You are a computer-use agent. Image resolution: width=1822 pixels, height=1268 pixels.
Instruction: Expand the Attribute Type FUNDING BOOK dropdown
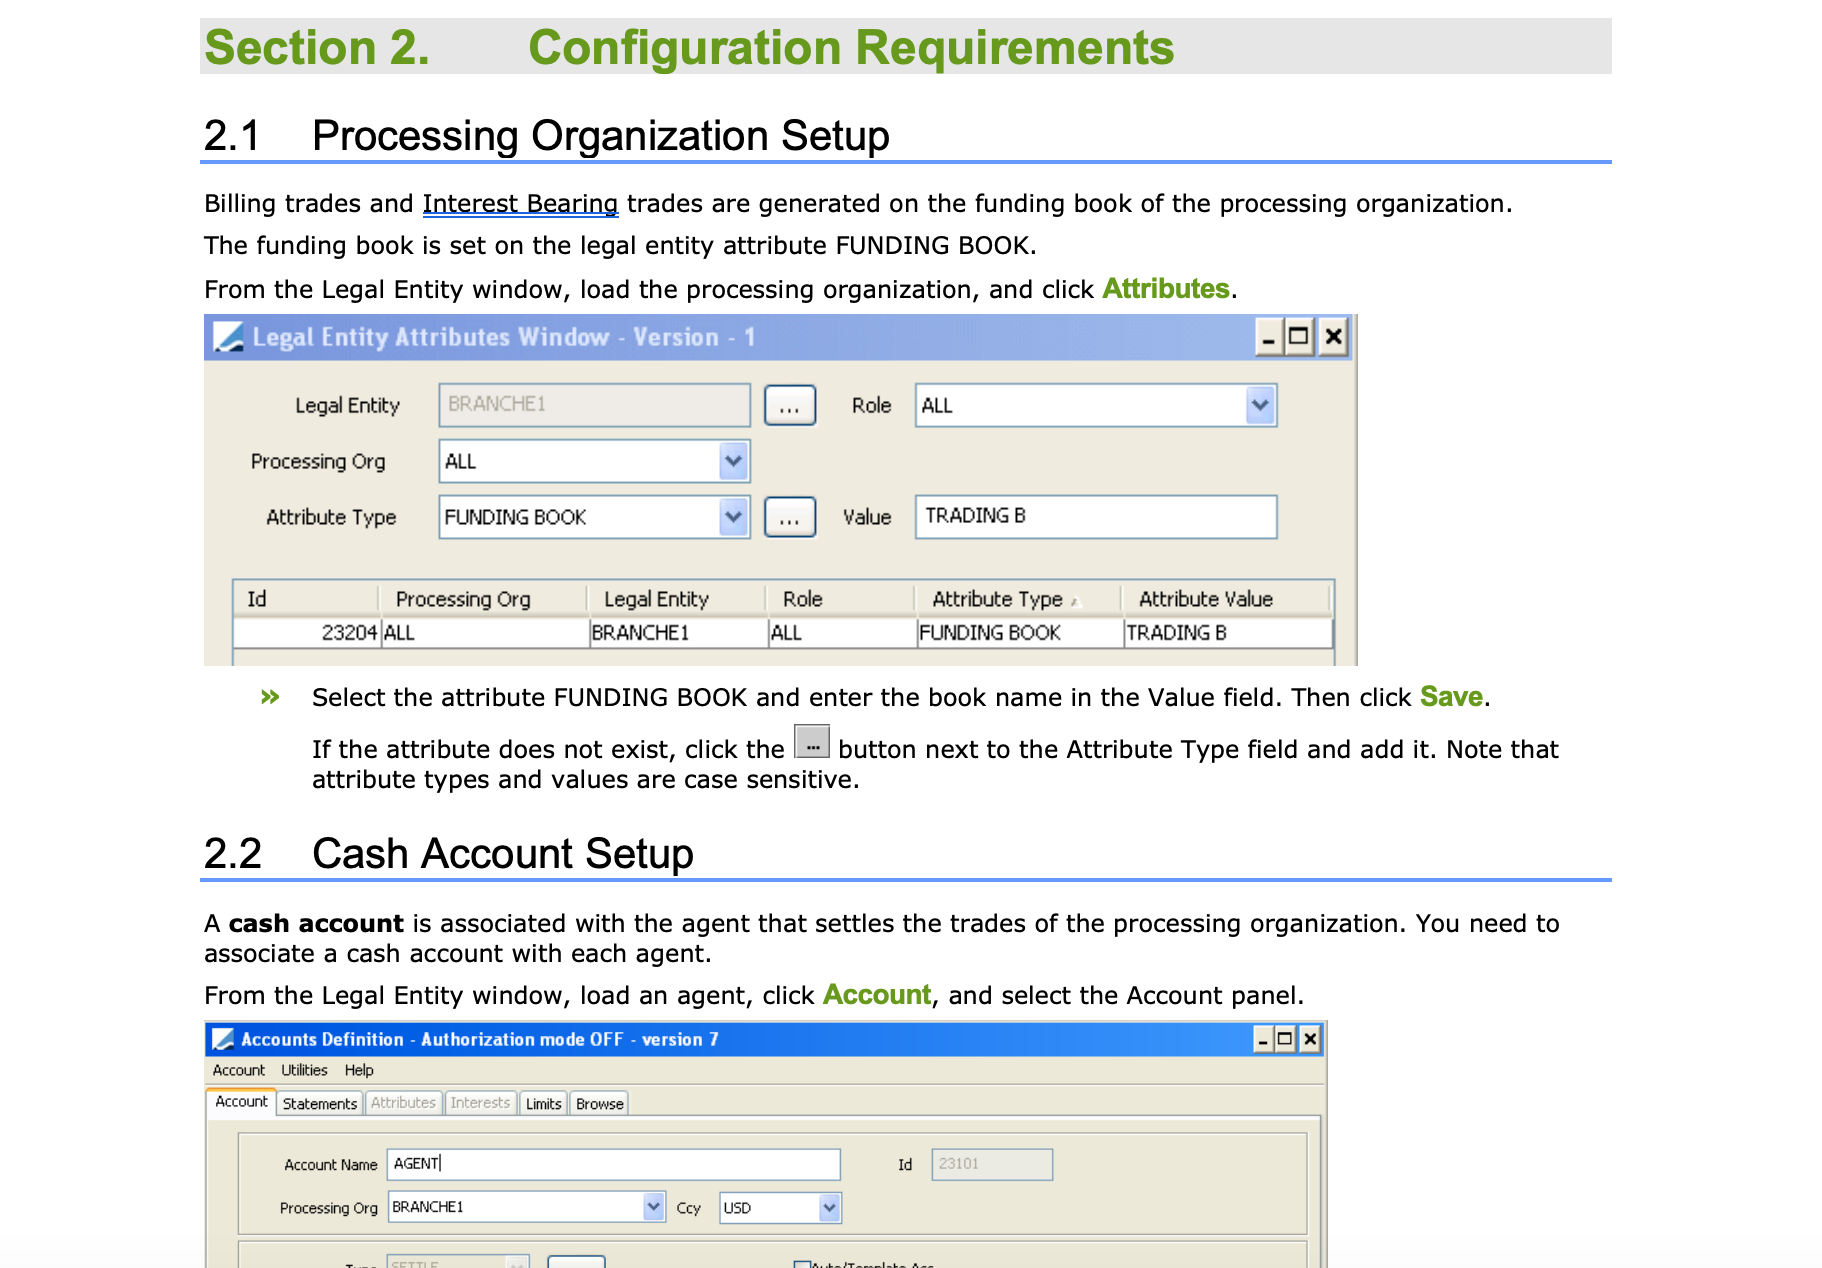pos(733,518)
